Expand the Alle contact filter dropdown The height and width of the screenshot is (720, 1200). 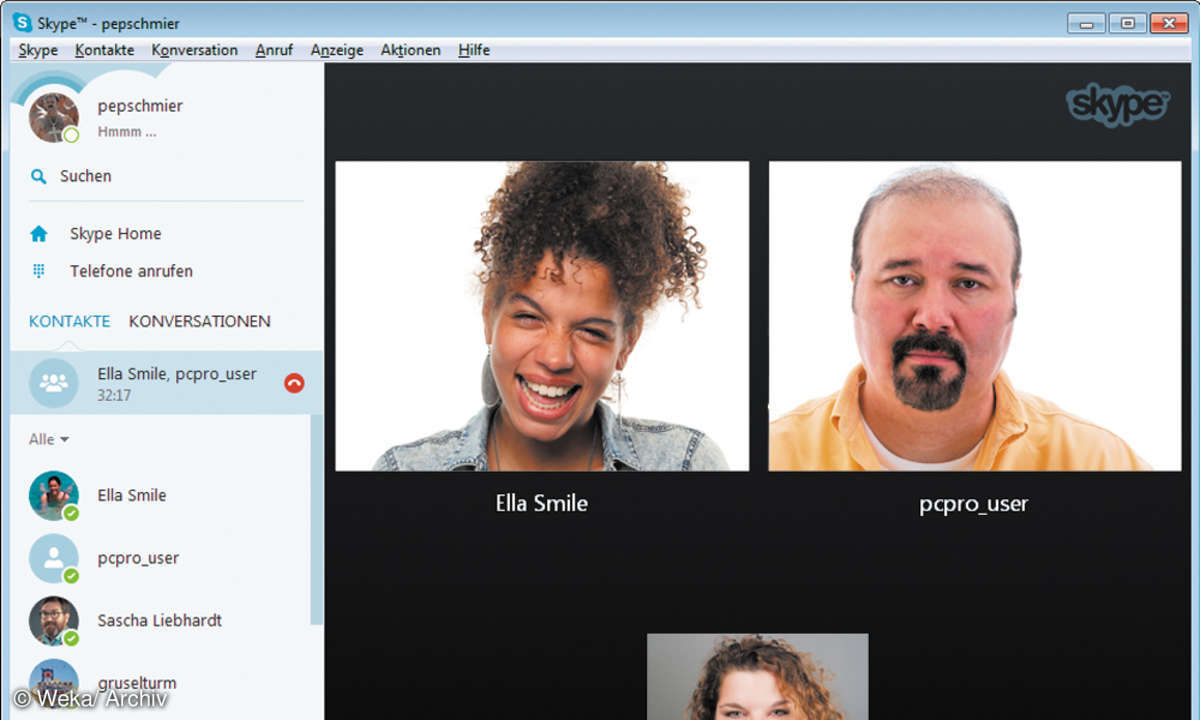coord(49,439)
